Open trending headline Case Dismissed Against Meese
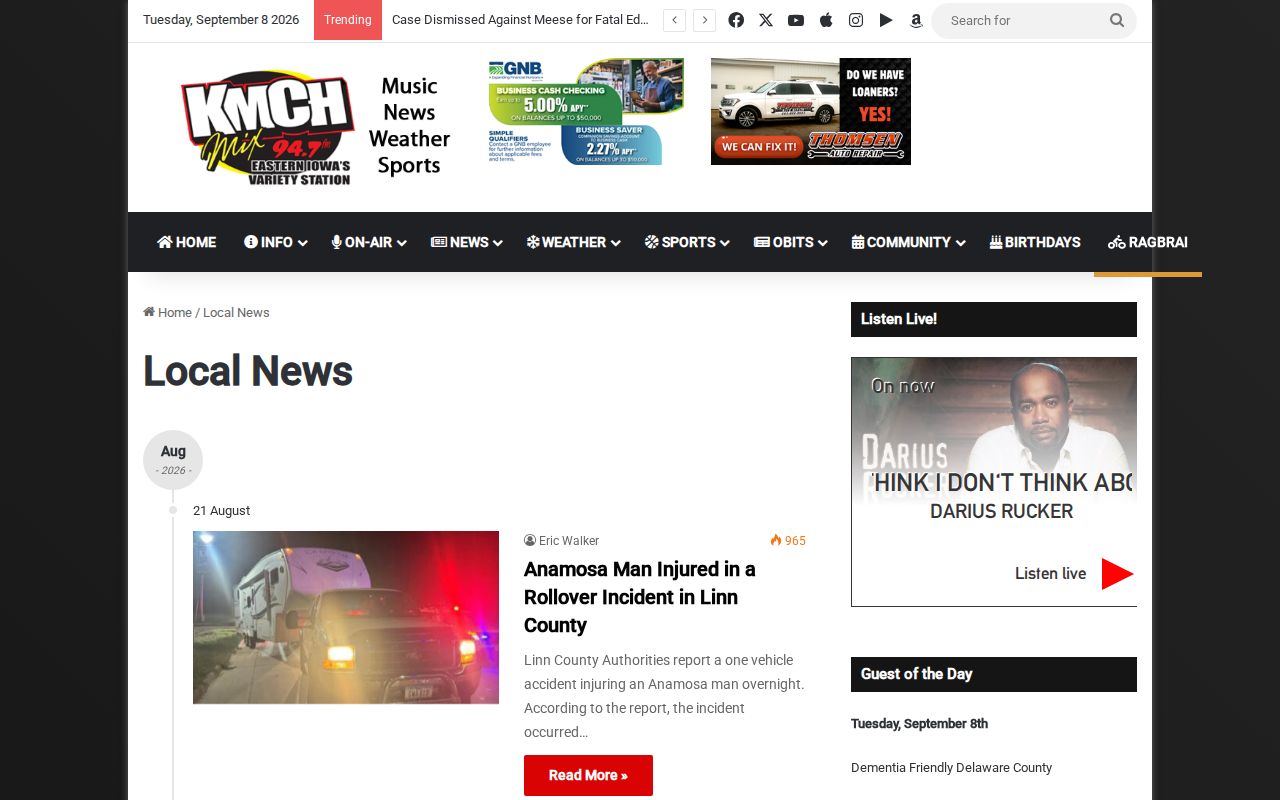1280x800 pixels. coord(520,20)
